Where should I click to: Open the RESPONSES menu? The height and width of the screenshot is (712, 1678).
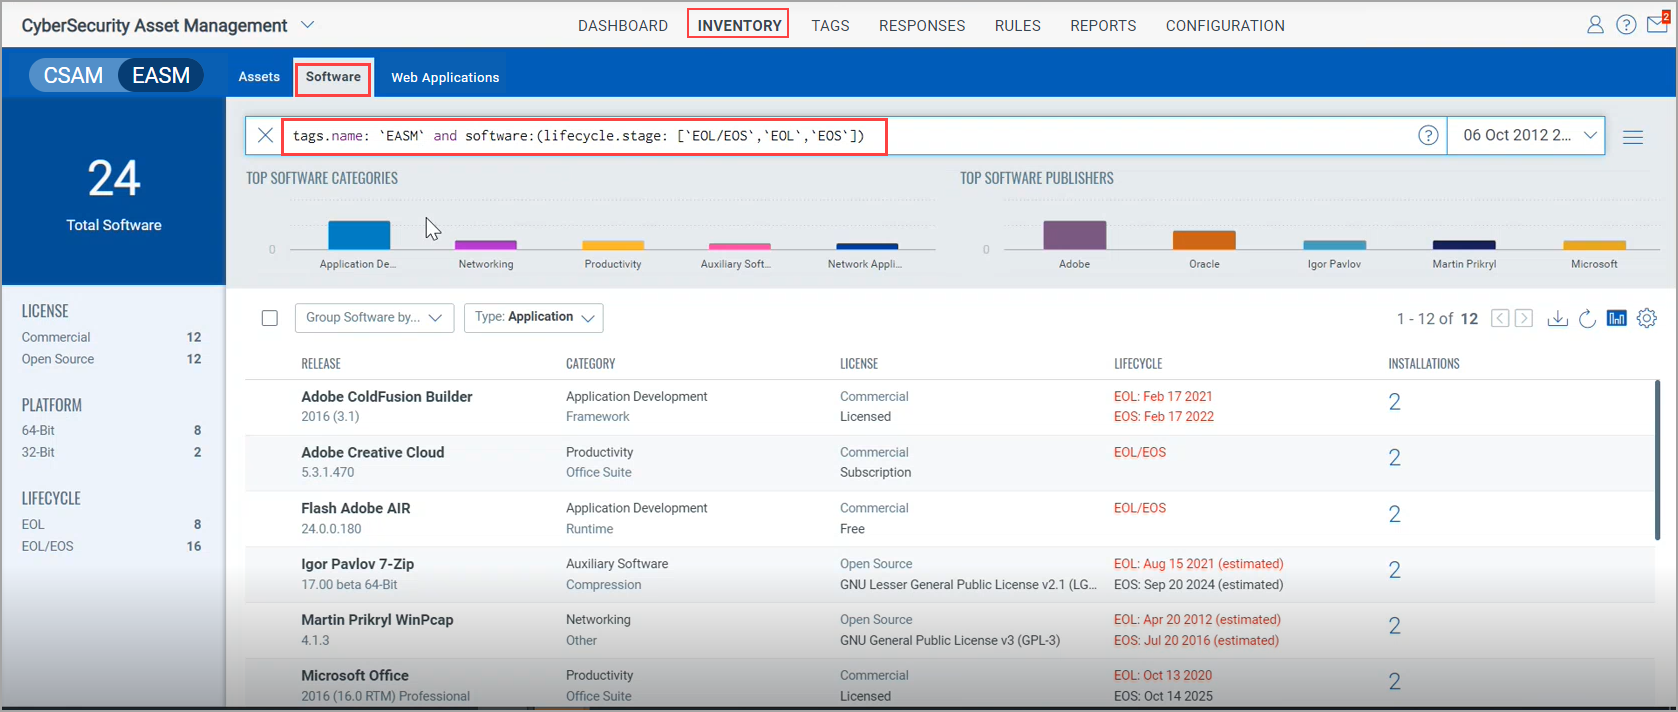pyautogui.click(x=922, y=26)
